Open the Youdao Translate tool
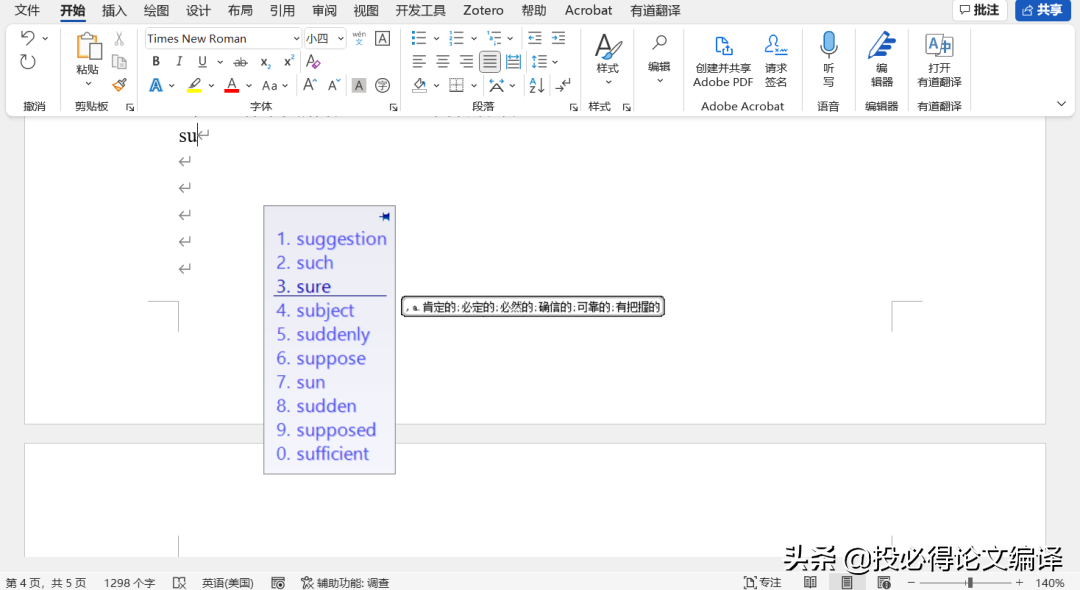Image resolution: width=1080 pixels, height=590 pixels. coord(939,60)
